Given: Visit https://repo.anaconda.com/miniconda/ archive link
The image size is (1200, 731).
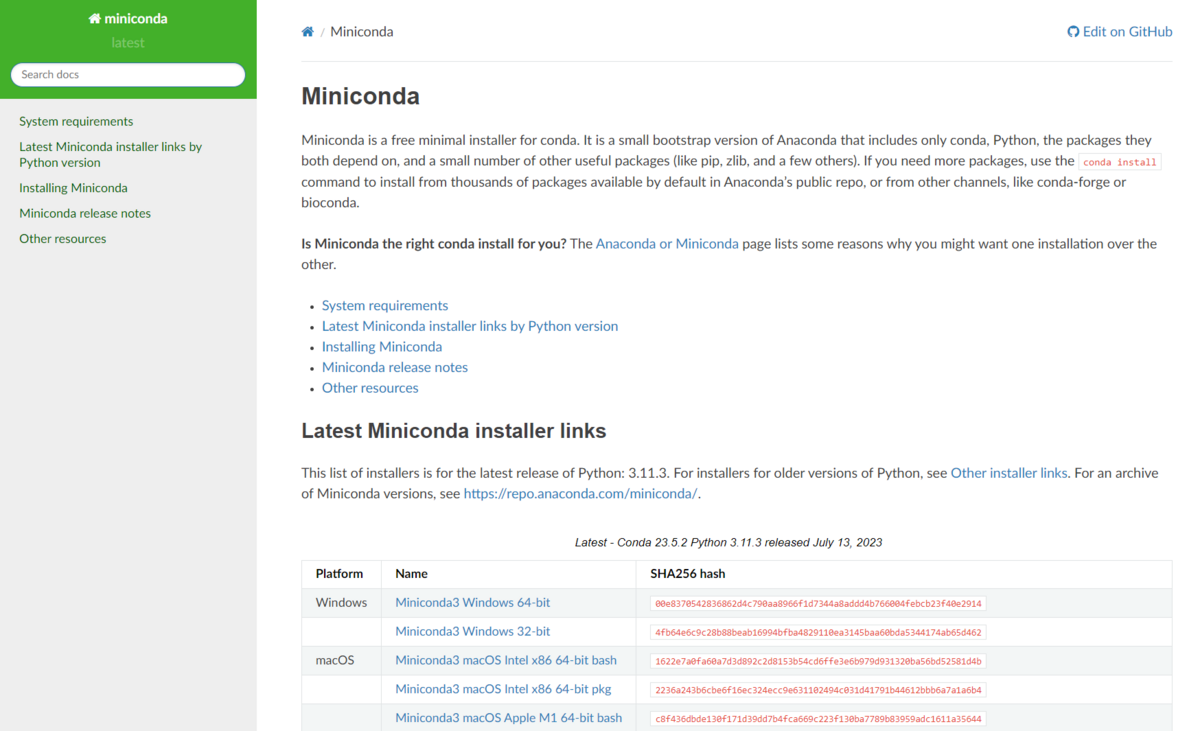Looking at the screenshot, I should pyautogui.click(x=580, y=494).
